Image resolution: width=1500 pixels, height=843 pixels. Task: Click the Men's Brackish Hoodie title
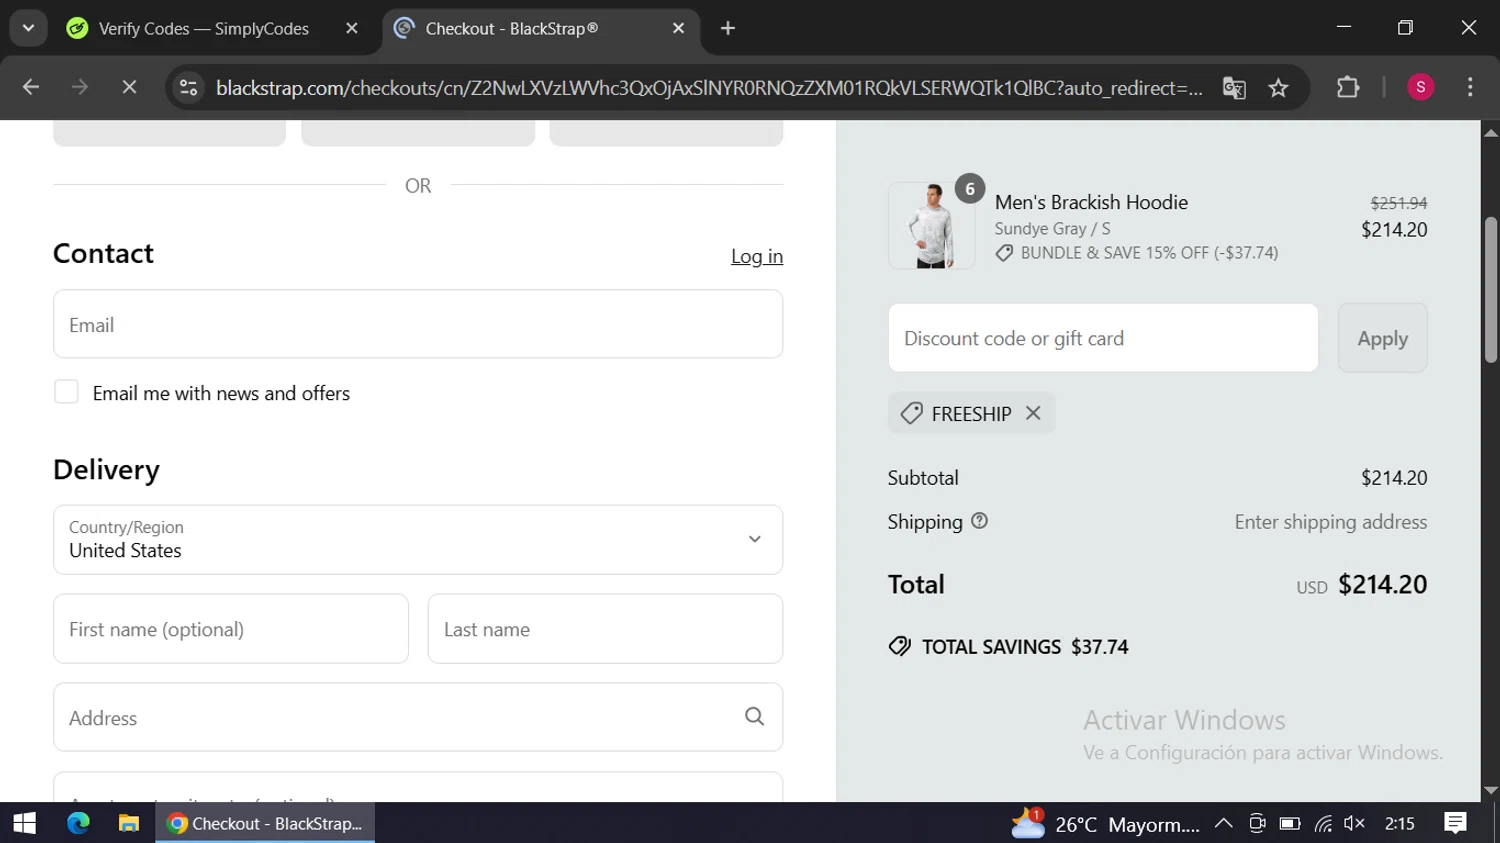tap(1091, 202)
